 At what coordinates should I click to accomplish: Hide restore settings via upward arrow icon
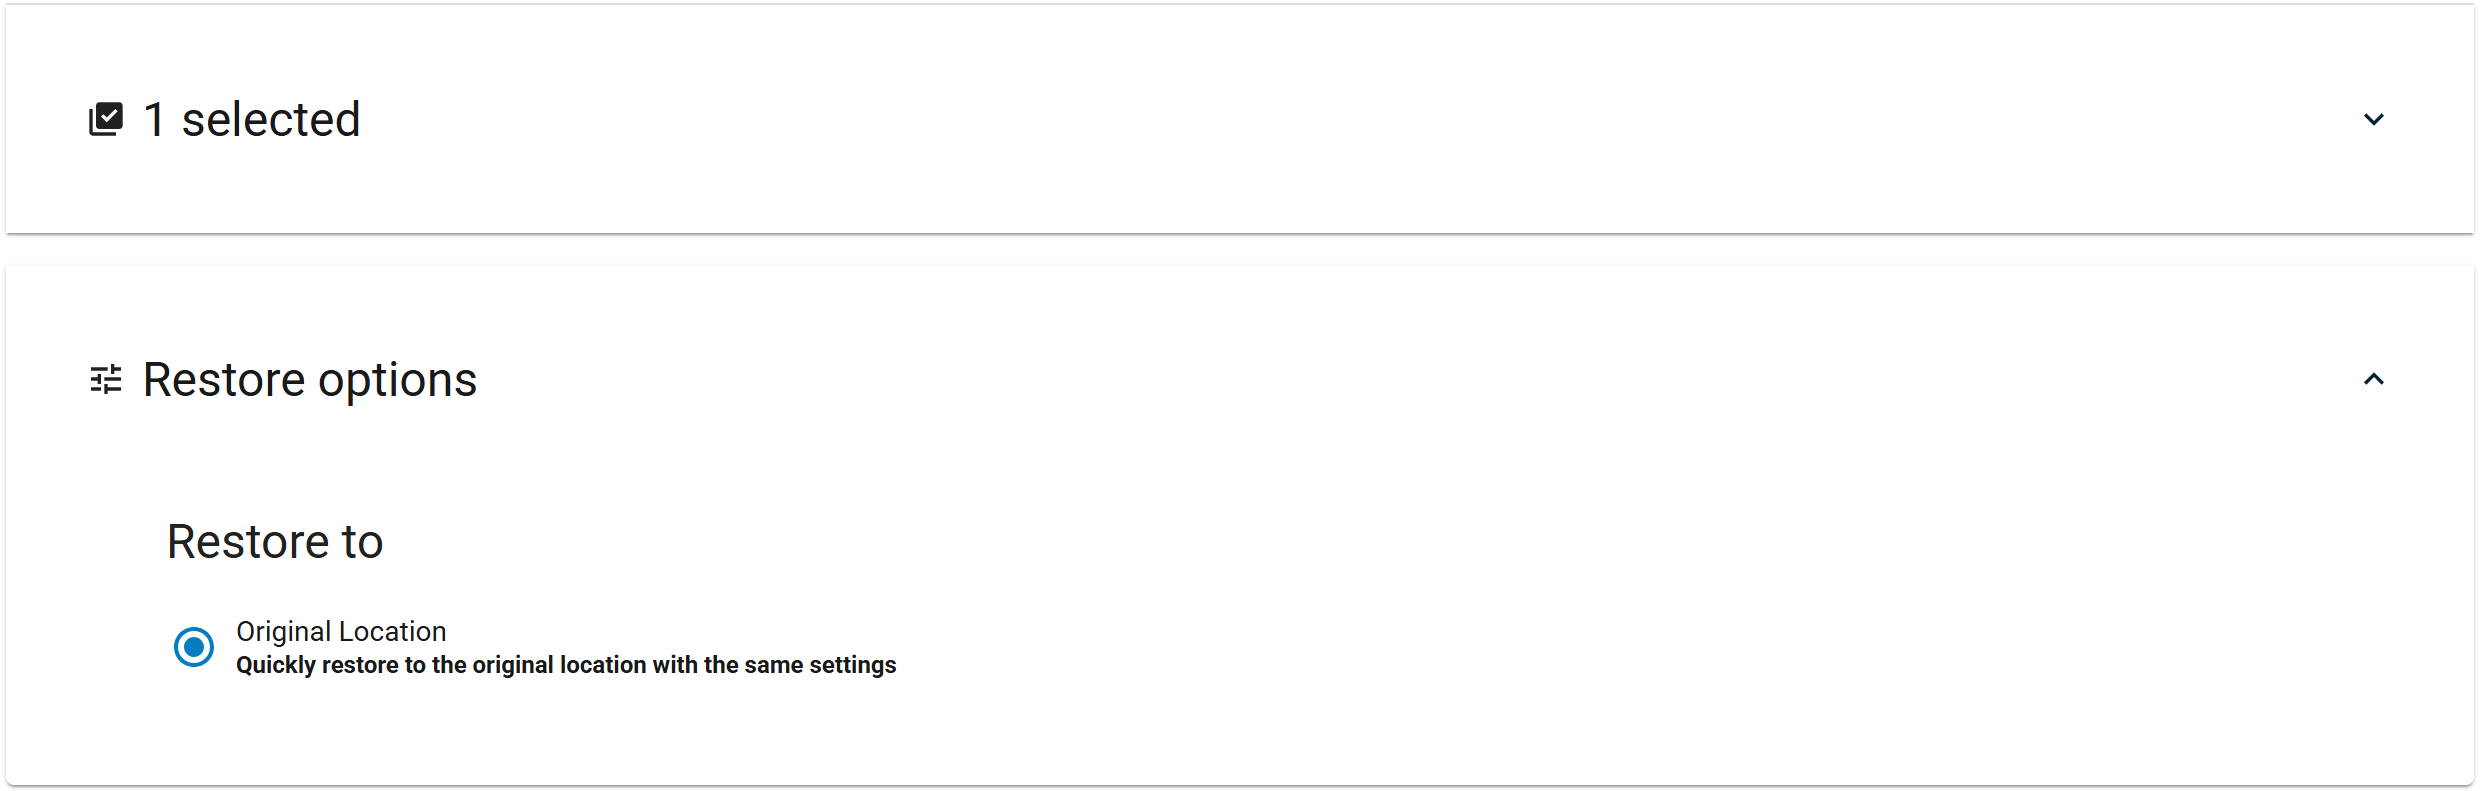[x=2374, y=379]
